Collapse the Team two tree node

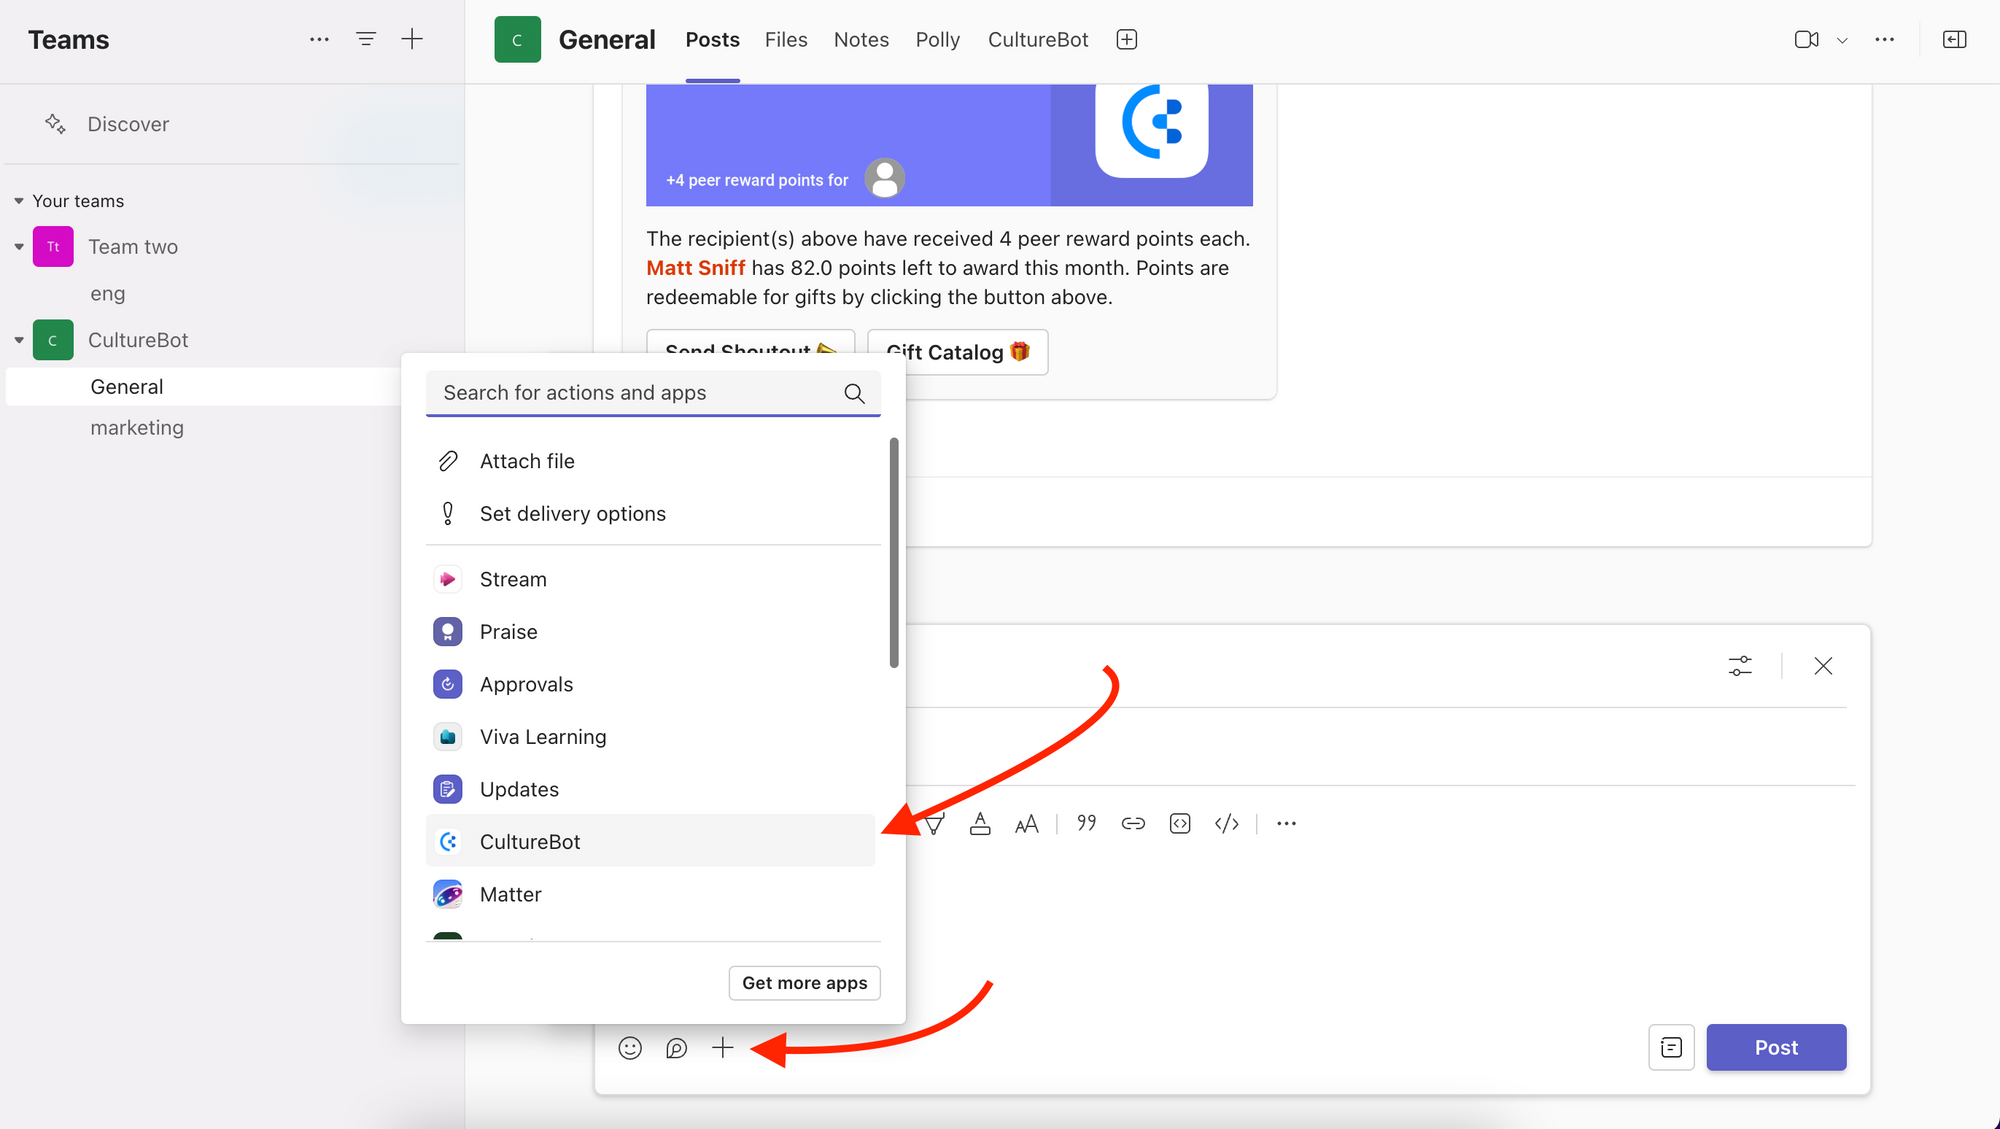point(18,247)
